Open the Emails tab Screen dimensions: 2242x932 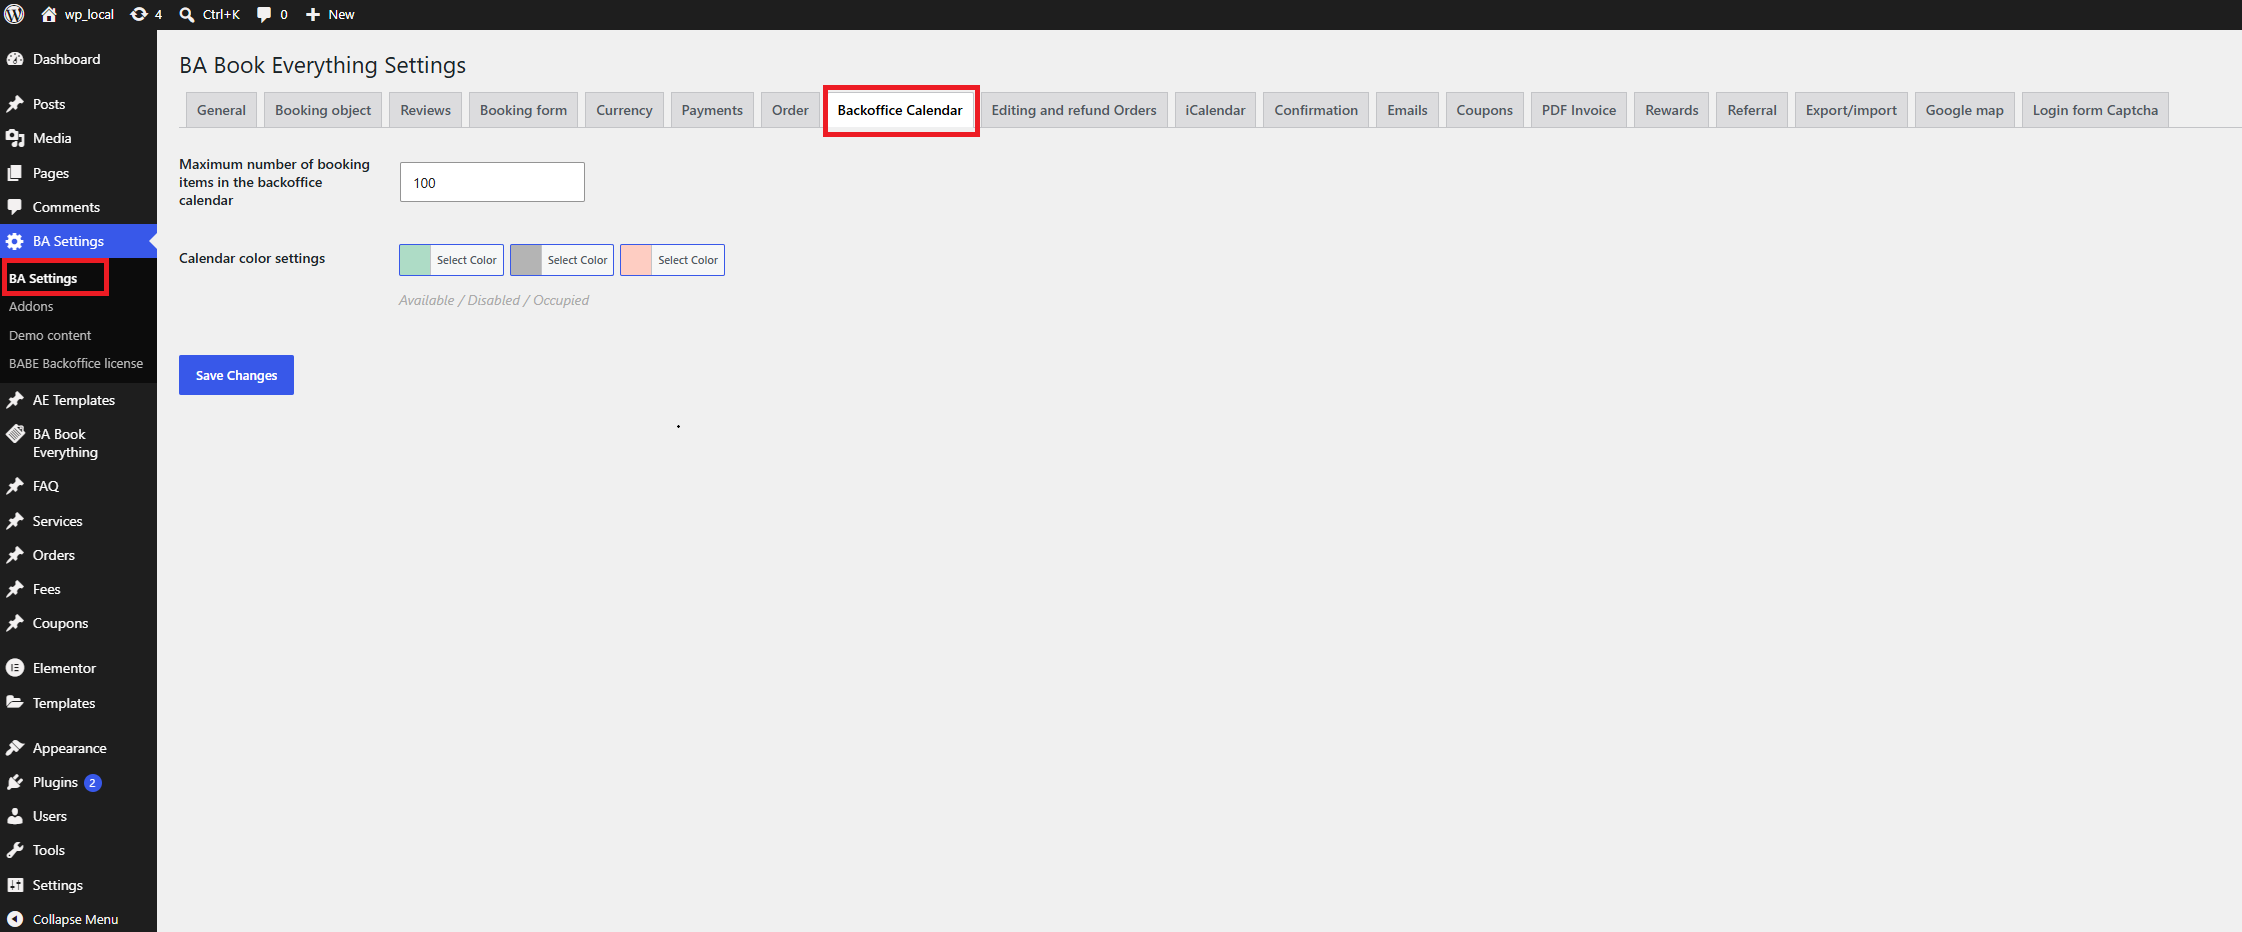tap(1407, 110)
